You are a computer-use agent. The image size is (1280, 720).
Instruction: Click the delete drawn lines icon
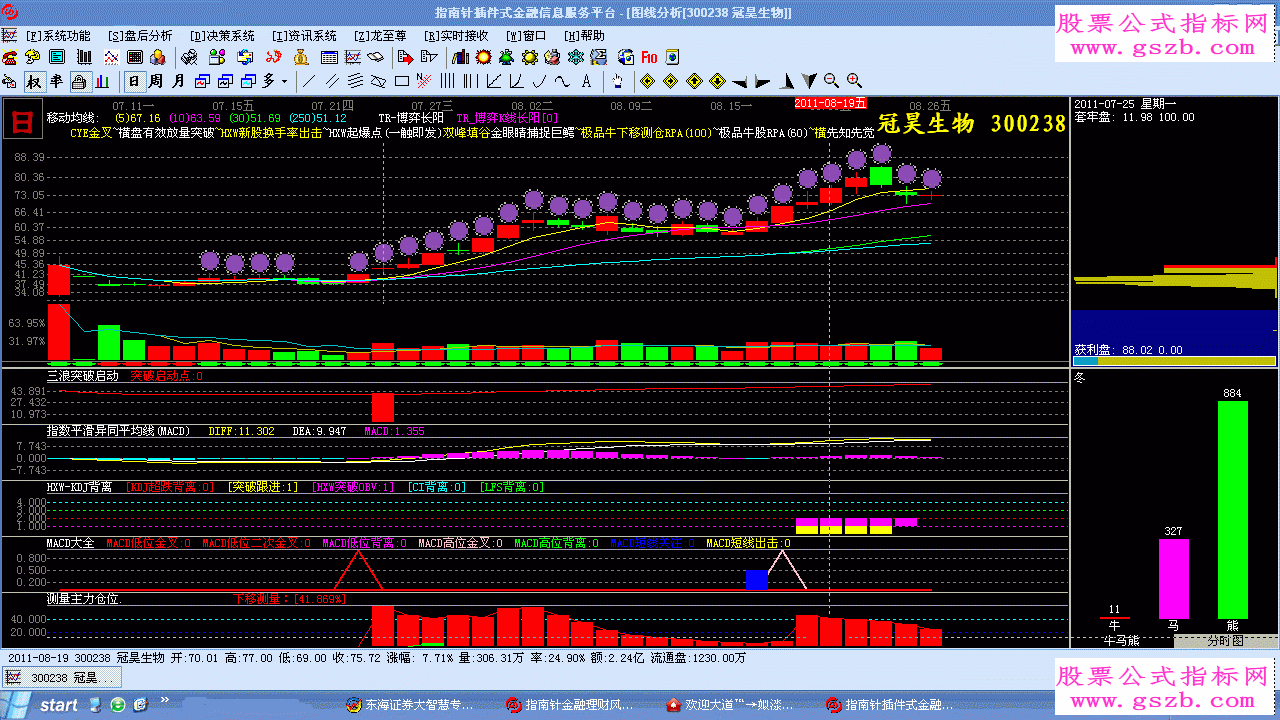coord(424,81)
